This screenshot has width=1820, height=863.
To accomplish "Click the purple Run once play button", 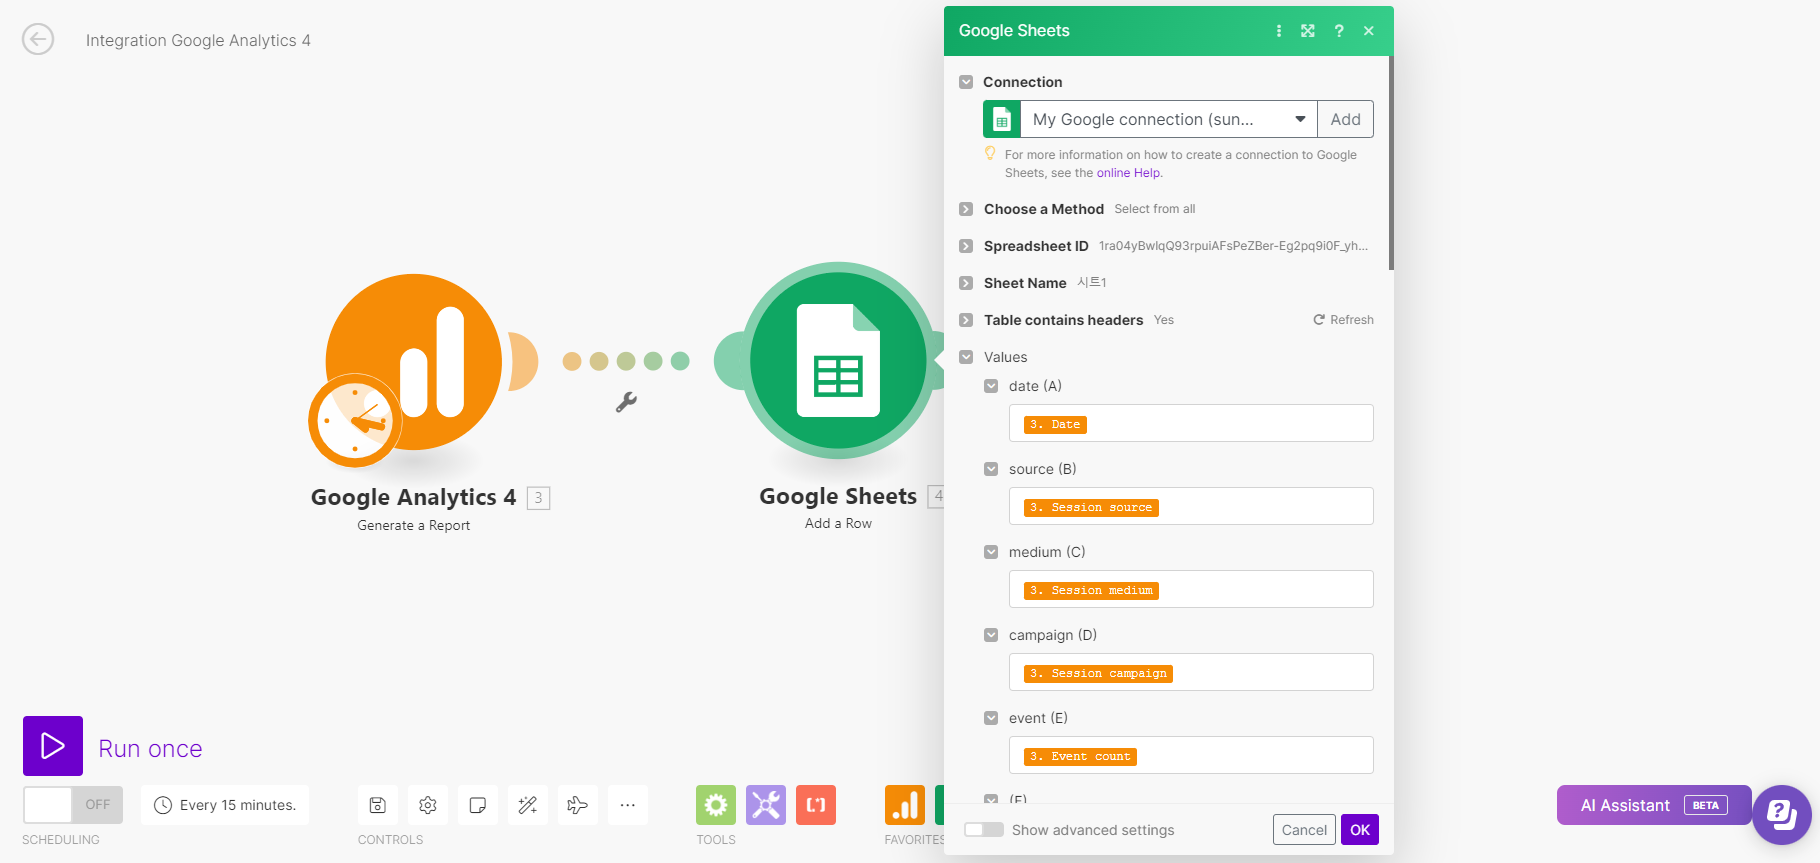I will pyautogui.click(x=53, y=746).
